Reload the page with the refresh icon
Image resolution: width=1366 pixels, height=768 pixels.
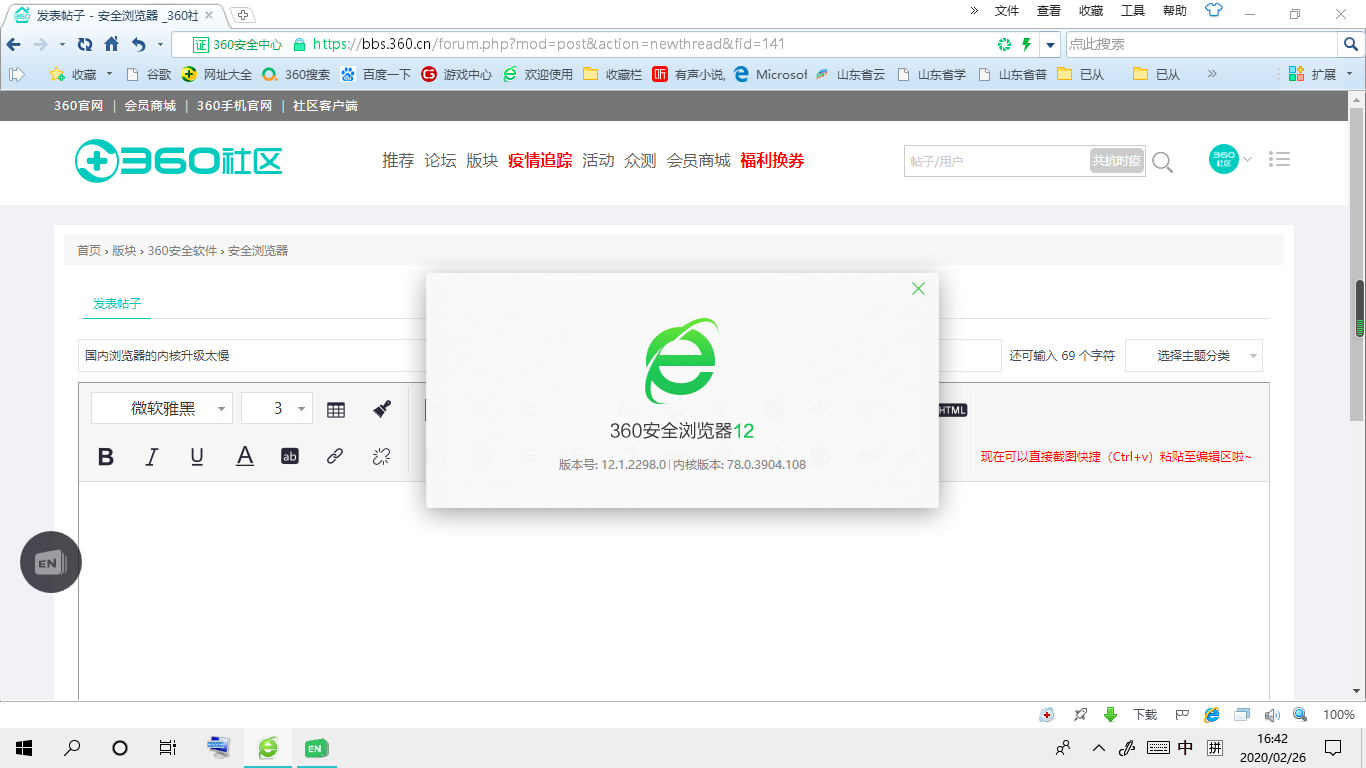coord(85,44)
